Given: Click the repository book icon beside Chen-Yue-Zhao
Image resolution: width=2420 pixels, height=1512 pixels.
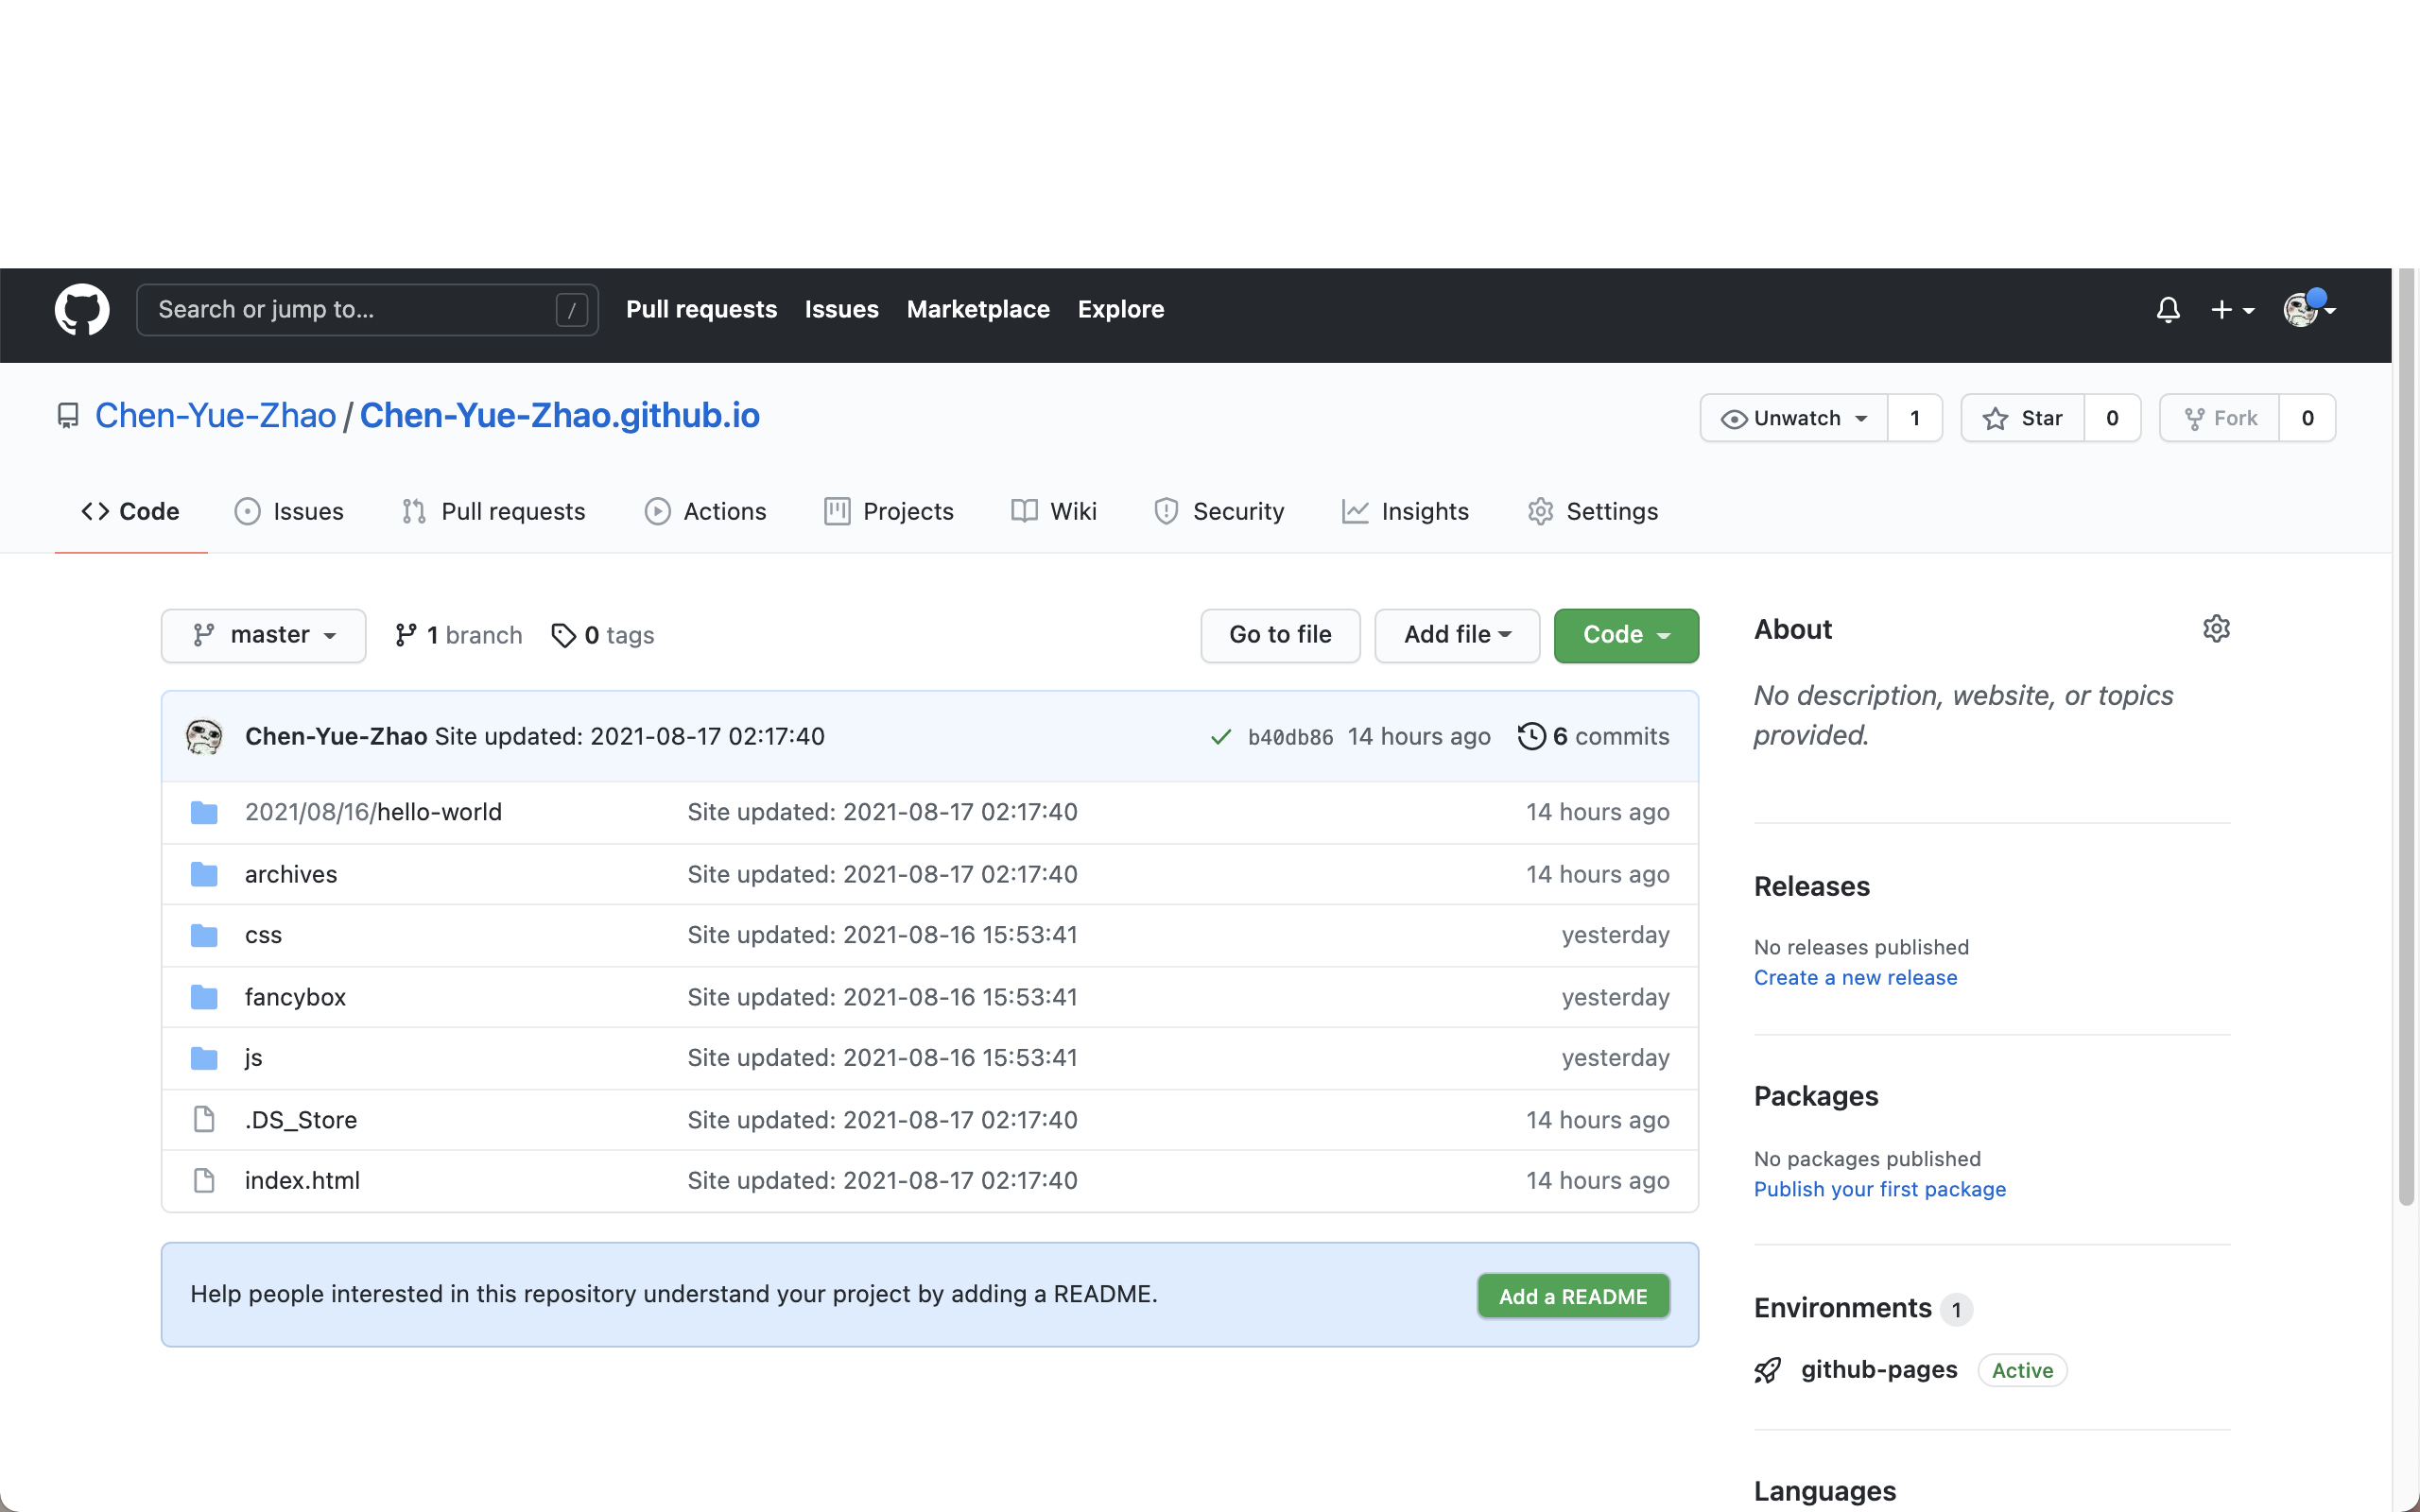Looking at the screenshot, I should [68, 416].
